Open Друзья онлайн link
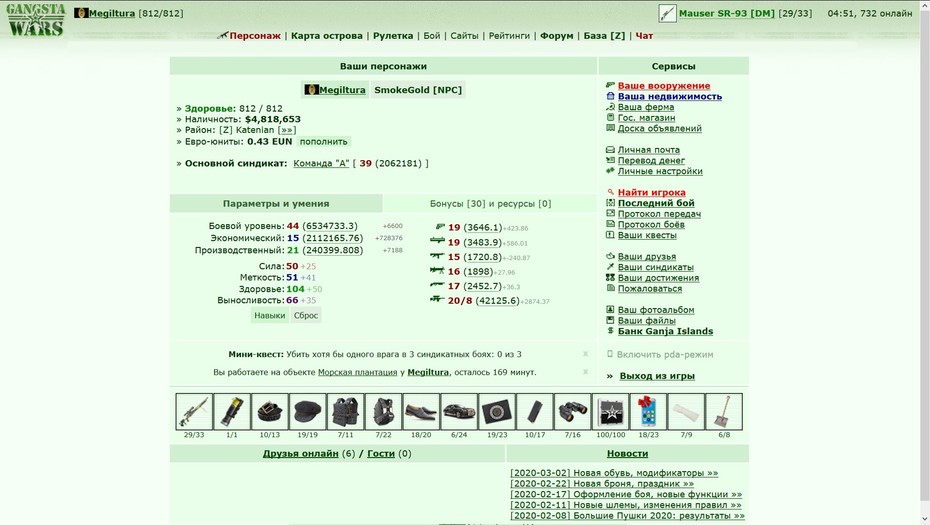This screenshot has height=525, width=930. (301, 453)
